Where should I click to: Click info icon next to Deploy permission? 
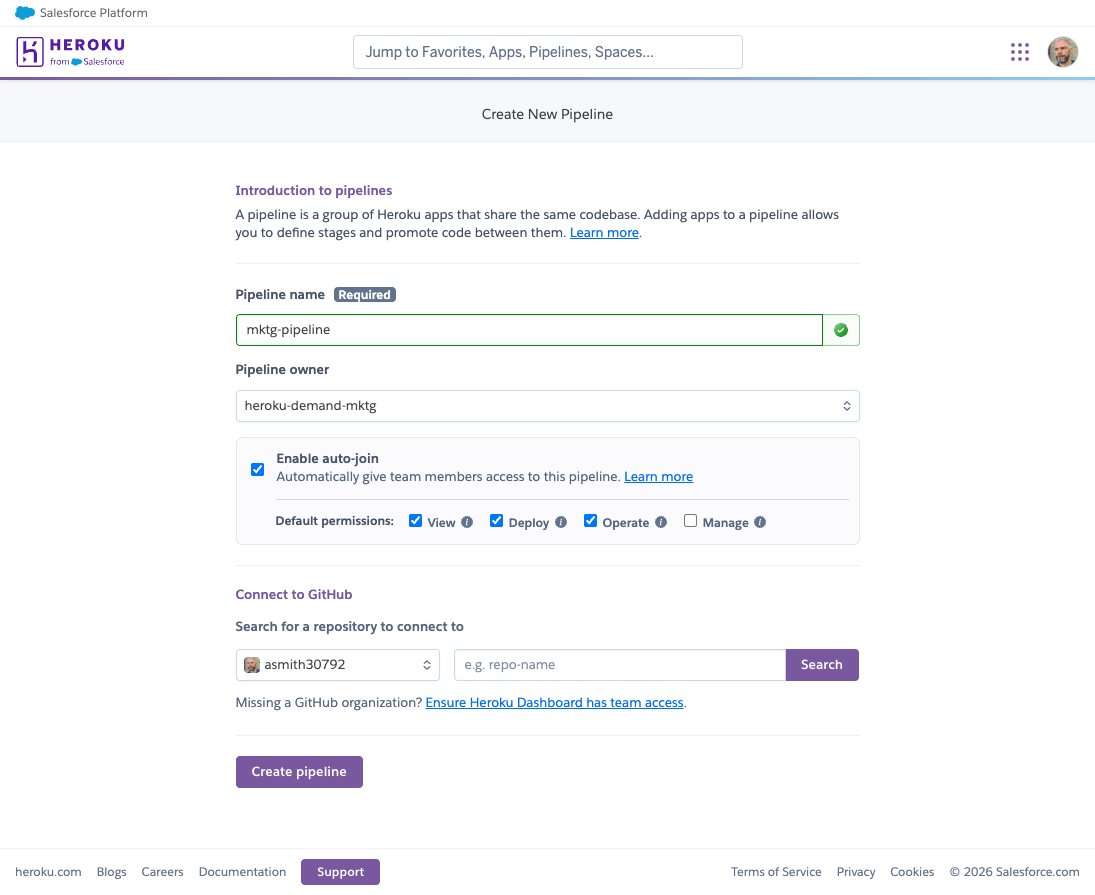(x=561, y=522)
